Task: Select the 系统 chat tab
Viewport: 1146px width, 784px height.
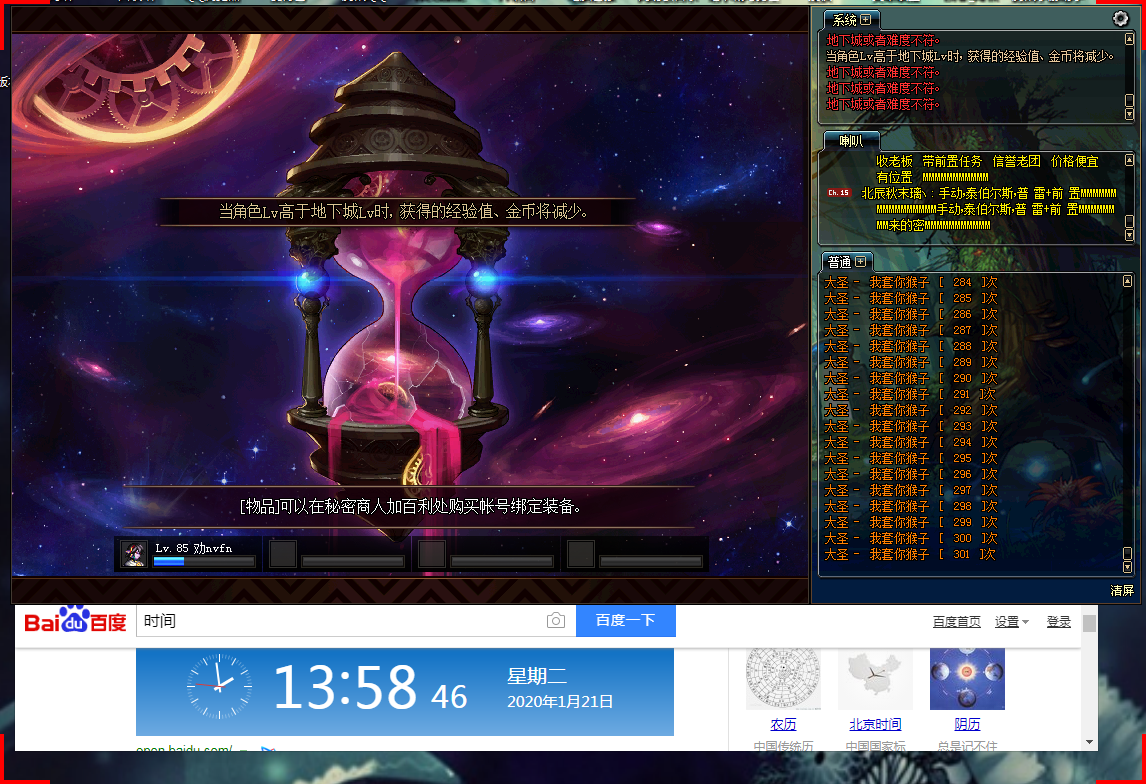Action: (x=844, y=20)
